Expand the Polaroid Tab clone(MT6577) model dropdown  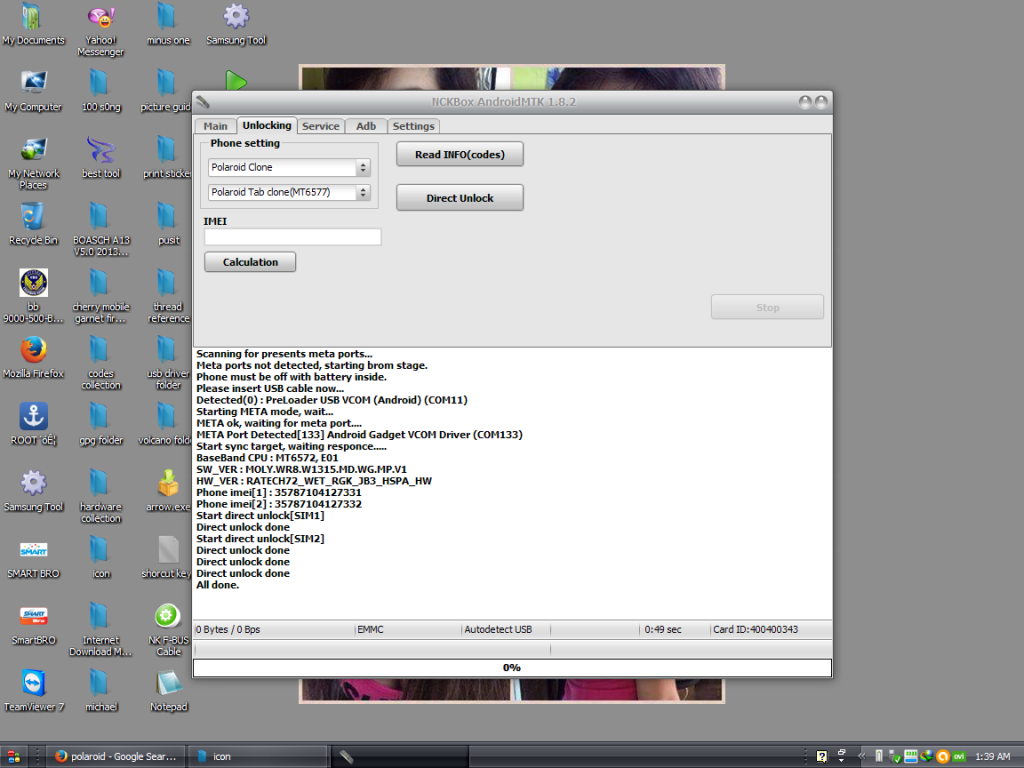289,192
